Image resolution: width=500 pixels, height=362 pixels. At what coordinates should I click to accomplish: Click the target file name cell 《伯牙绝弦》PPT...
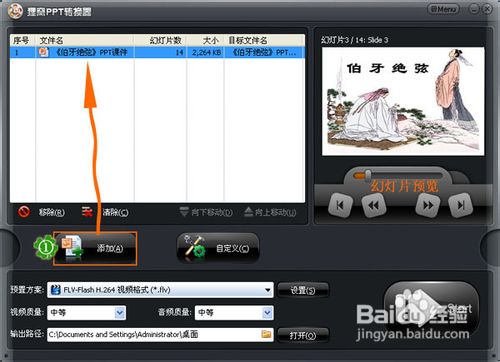click(x=264, y=52)
